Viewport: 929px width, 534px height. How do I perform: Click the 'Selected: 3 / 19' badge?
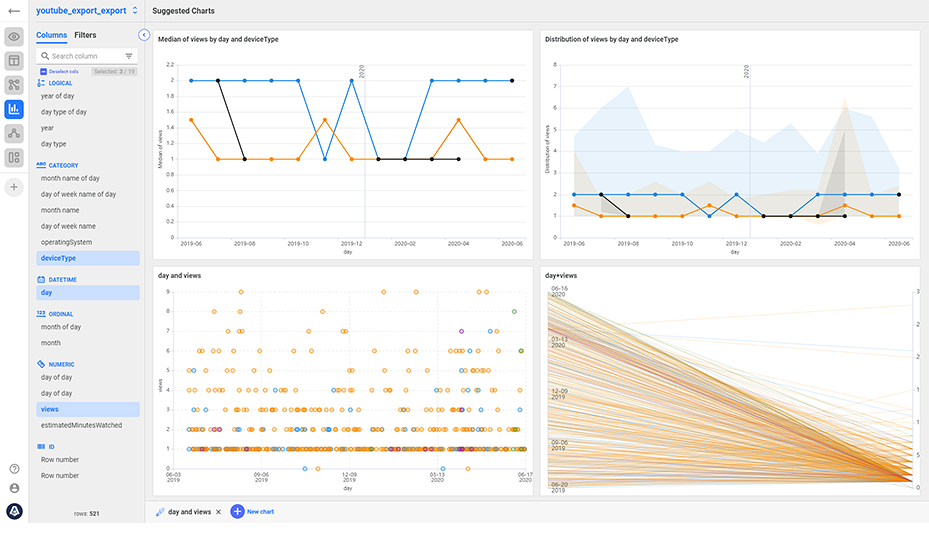click(x=114, y=72)
